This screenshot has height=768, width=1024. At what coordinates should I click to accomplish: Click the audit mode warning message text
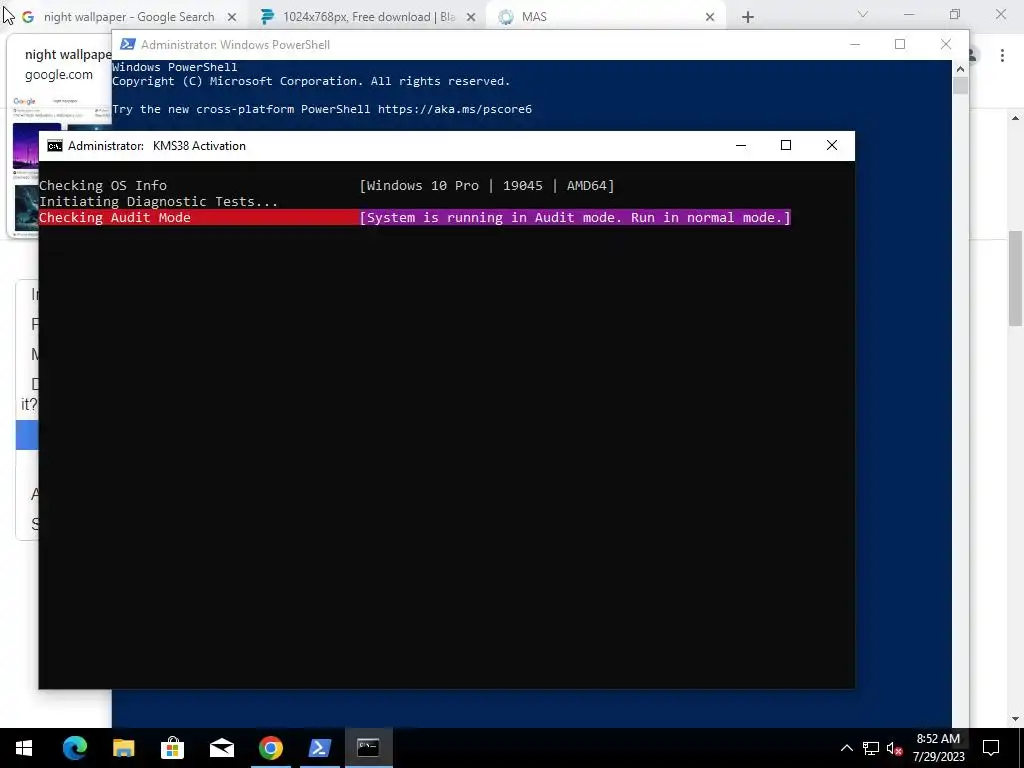point(575,217)
